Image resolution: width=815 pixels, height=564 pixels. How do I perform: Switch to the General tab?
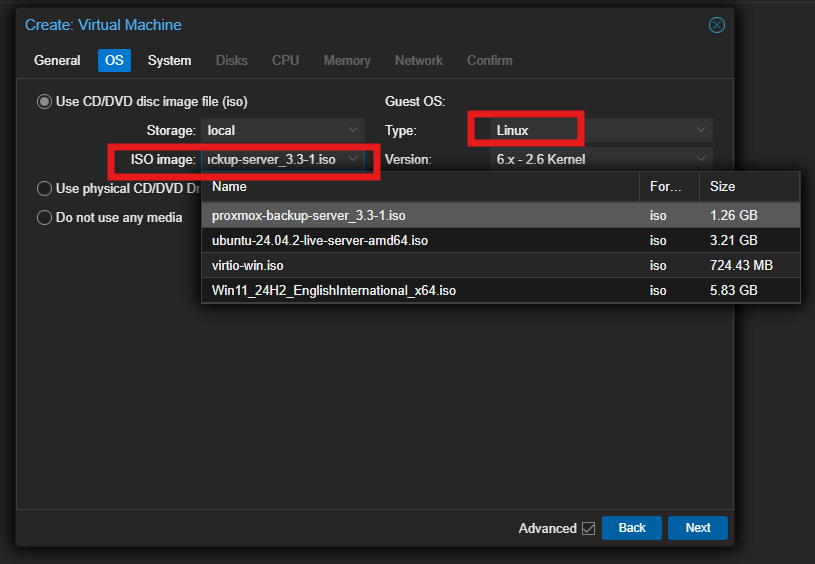(57, 60)
